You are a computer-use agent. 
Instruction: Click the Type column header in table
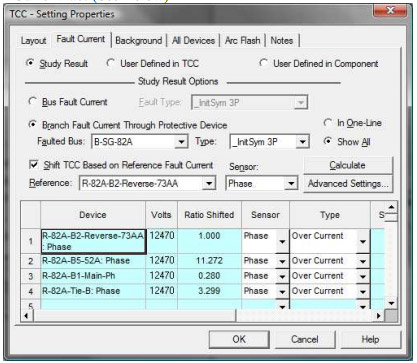click(x=330, y=215)
